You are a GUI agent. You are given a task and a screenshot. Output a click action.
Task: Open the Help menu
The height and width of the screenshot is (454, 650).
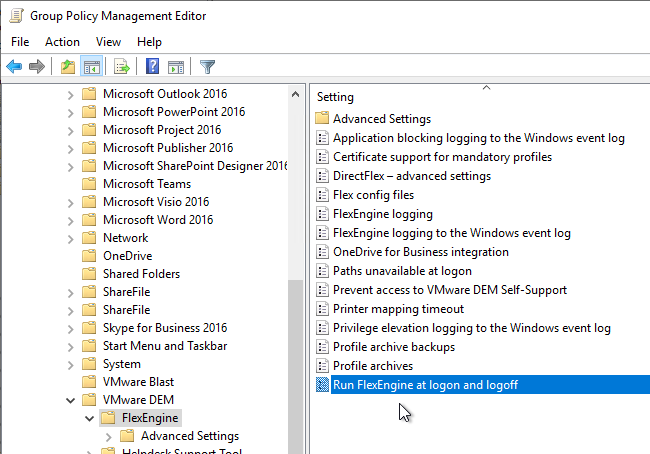coord(149,42)
